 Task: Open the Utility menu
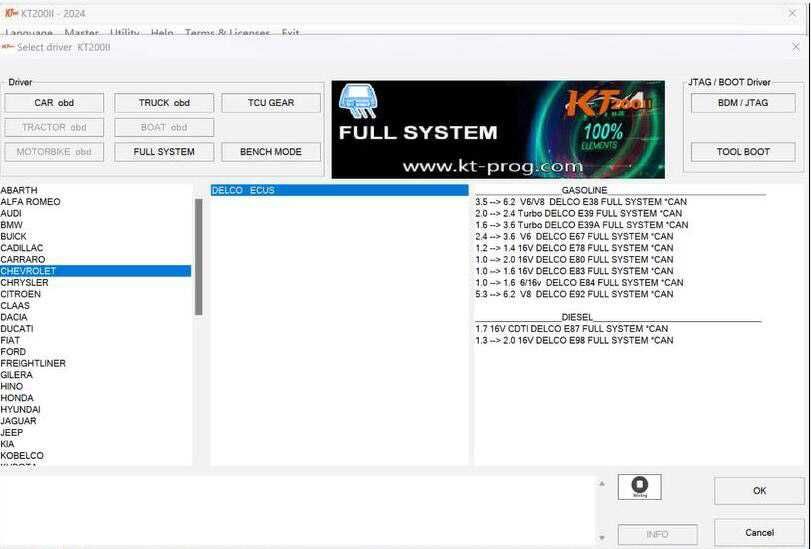[x=124, y=32]
